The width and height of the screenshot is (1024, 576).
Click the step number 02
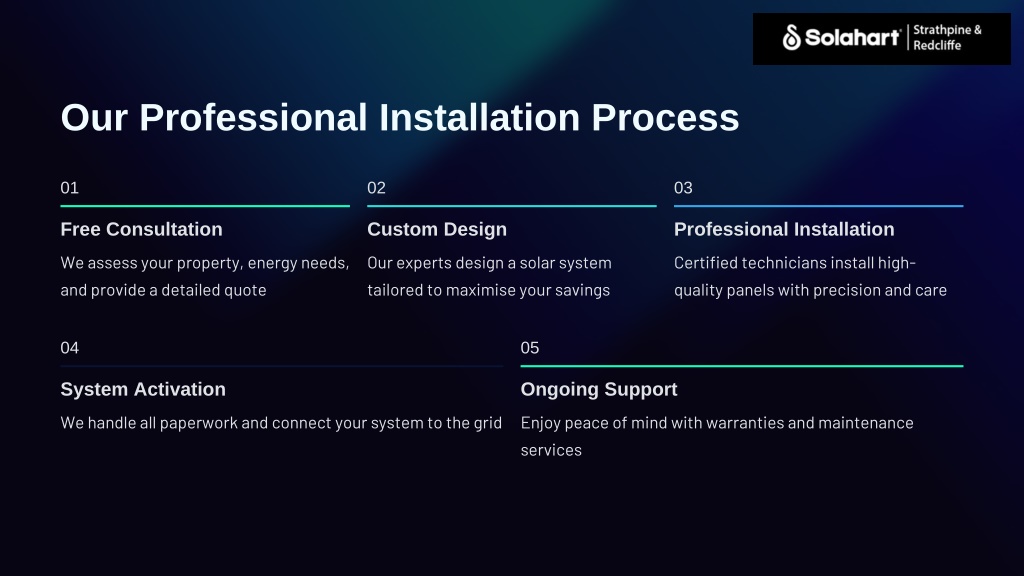point(376,188)
